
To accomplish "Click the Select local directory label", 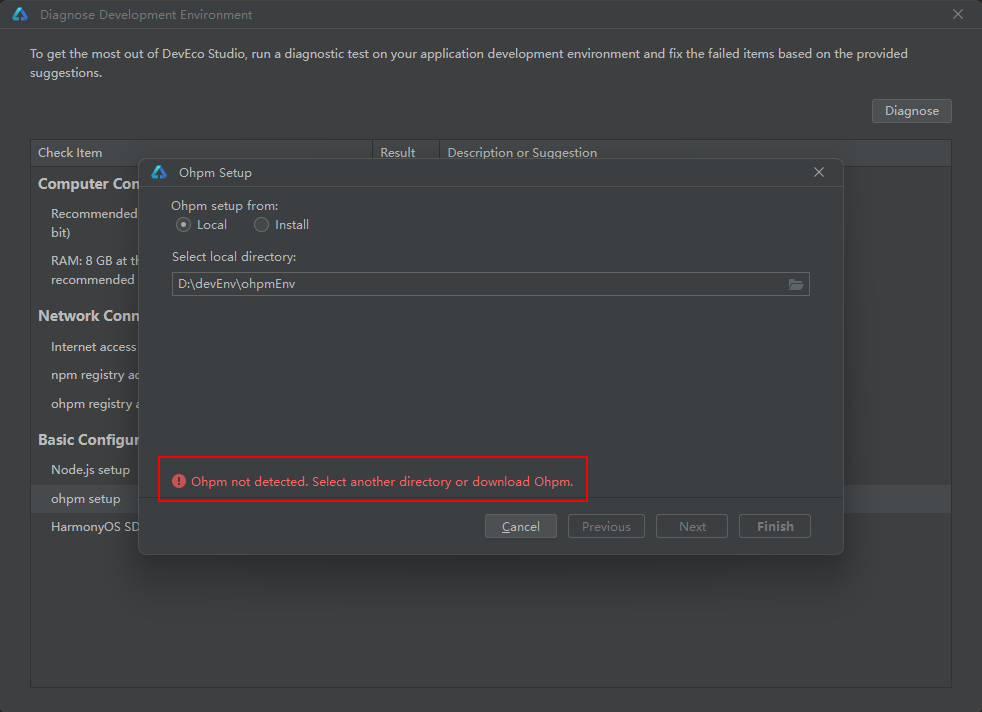I will click(234, 257).
